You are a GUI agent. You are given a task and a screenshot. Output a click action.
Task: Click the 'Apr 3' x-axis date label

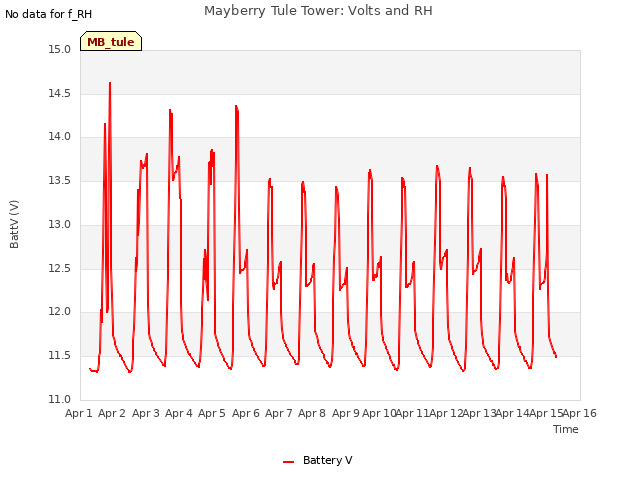click(146, 413)
